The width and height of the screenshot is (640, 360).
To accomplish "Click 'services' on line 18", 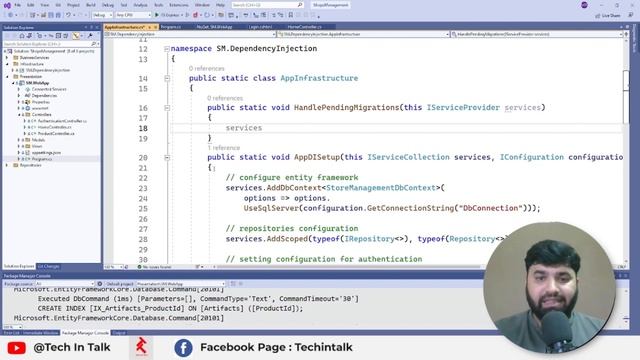I will [244, 128].
